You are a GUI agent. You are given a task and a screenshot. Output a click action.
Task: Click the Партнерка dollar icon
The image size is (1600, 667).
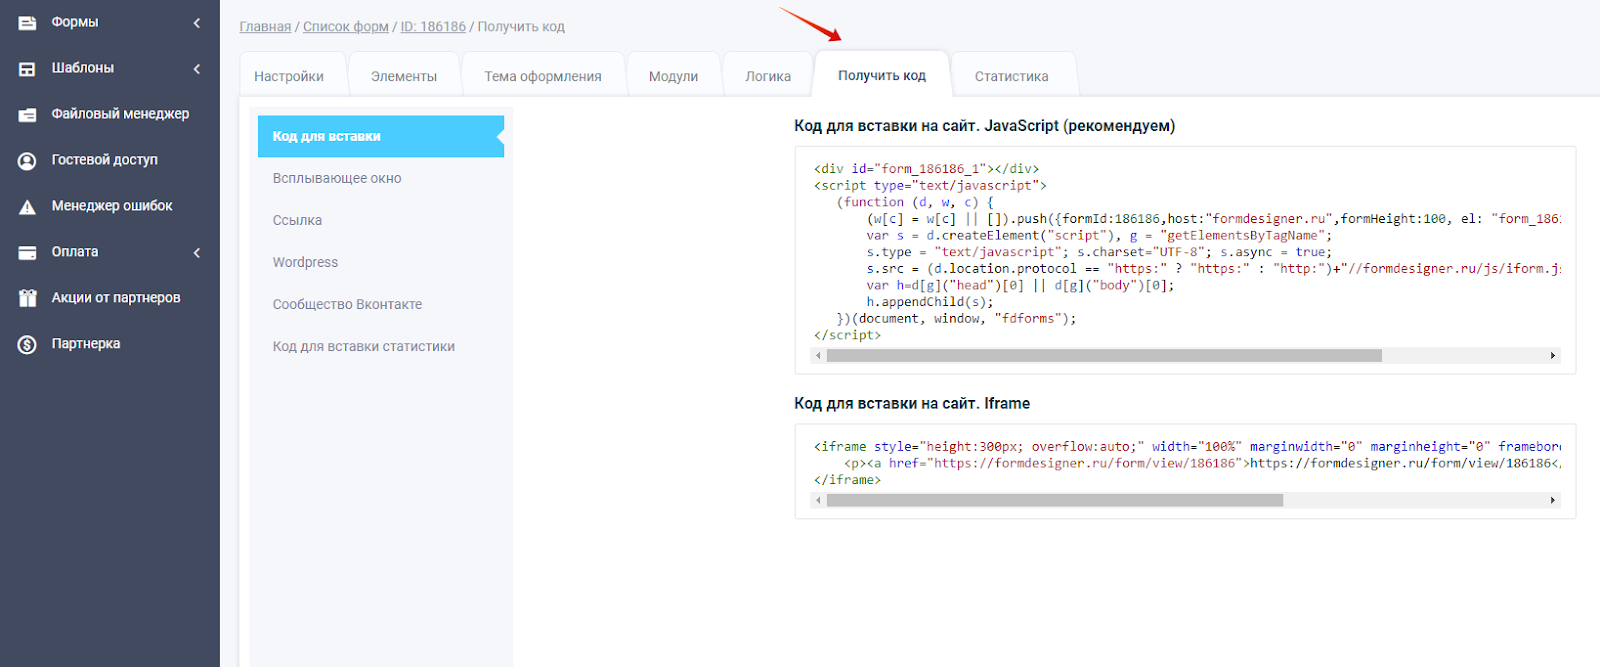[x=27, y=344]
